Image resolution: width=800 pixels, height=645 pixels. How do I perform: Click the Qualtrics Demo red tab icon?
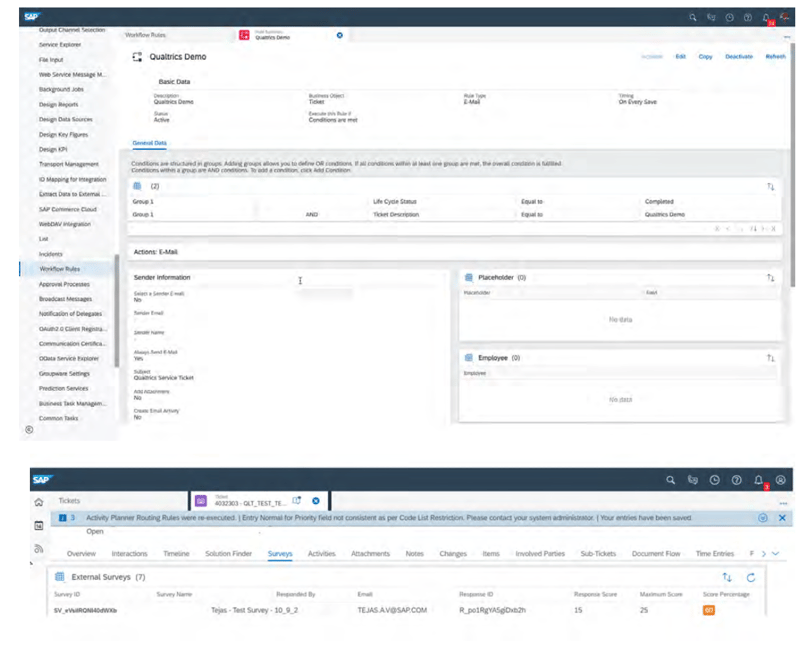point(244,35)
